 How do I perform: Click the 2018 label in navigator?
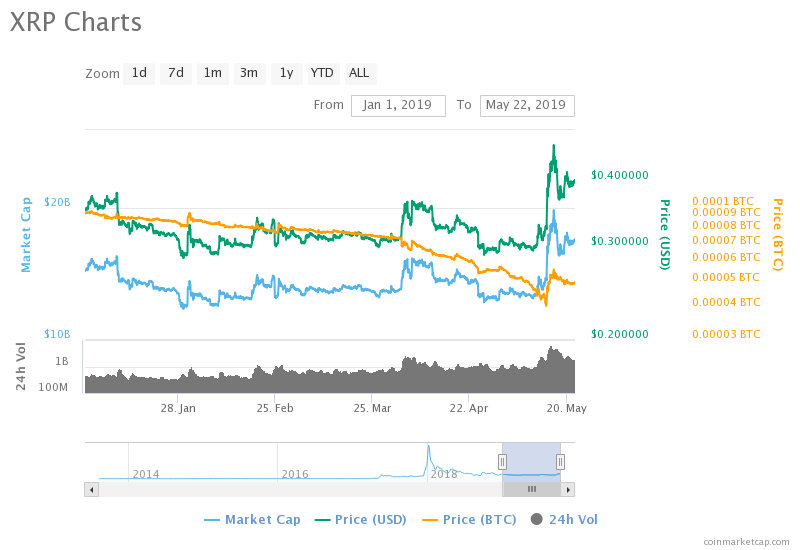[x=444, y=474]
